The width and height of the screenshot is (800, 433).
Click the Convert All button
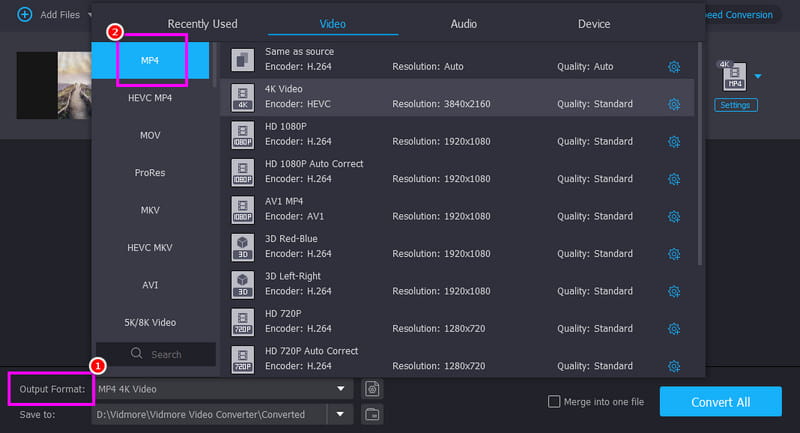tap(720, 402)
